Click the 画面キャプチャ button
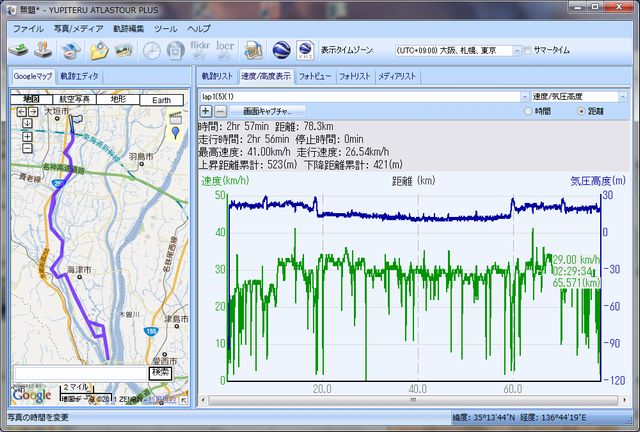 coord(267,111)
